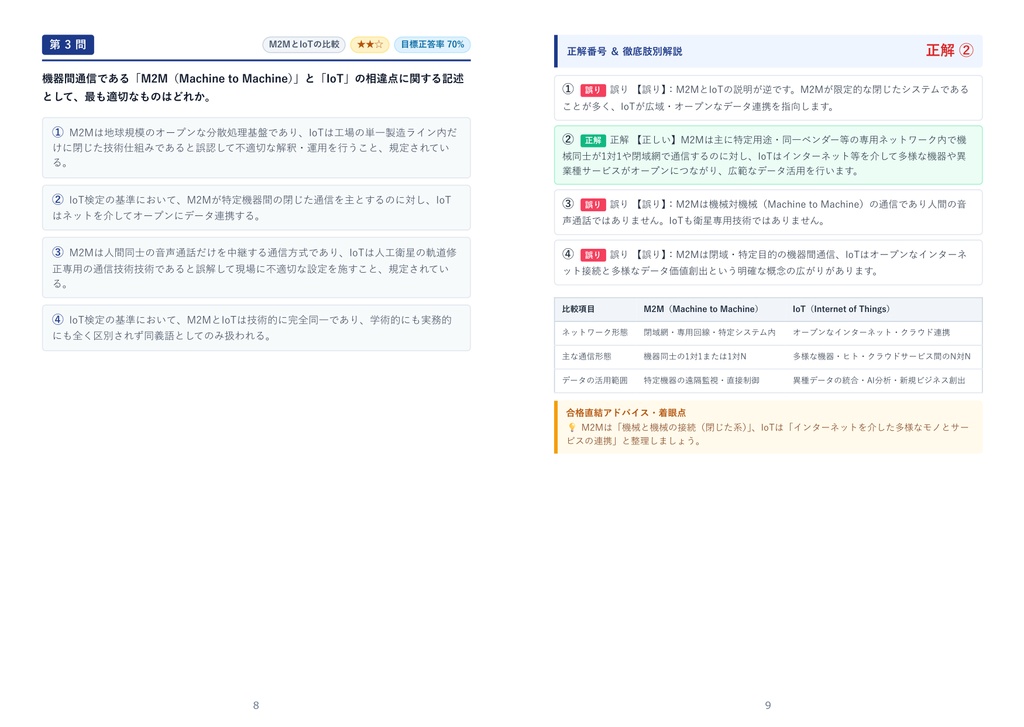Click the 閉域網・専用回線・特定システム内 cell
The width and height of the screenshot is (1024, 727).
pyautogui.click(x=709, y=332)
